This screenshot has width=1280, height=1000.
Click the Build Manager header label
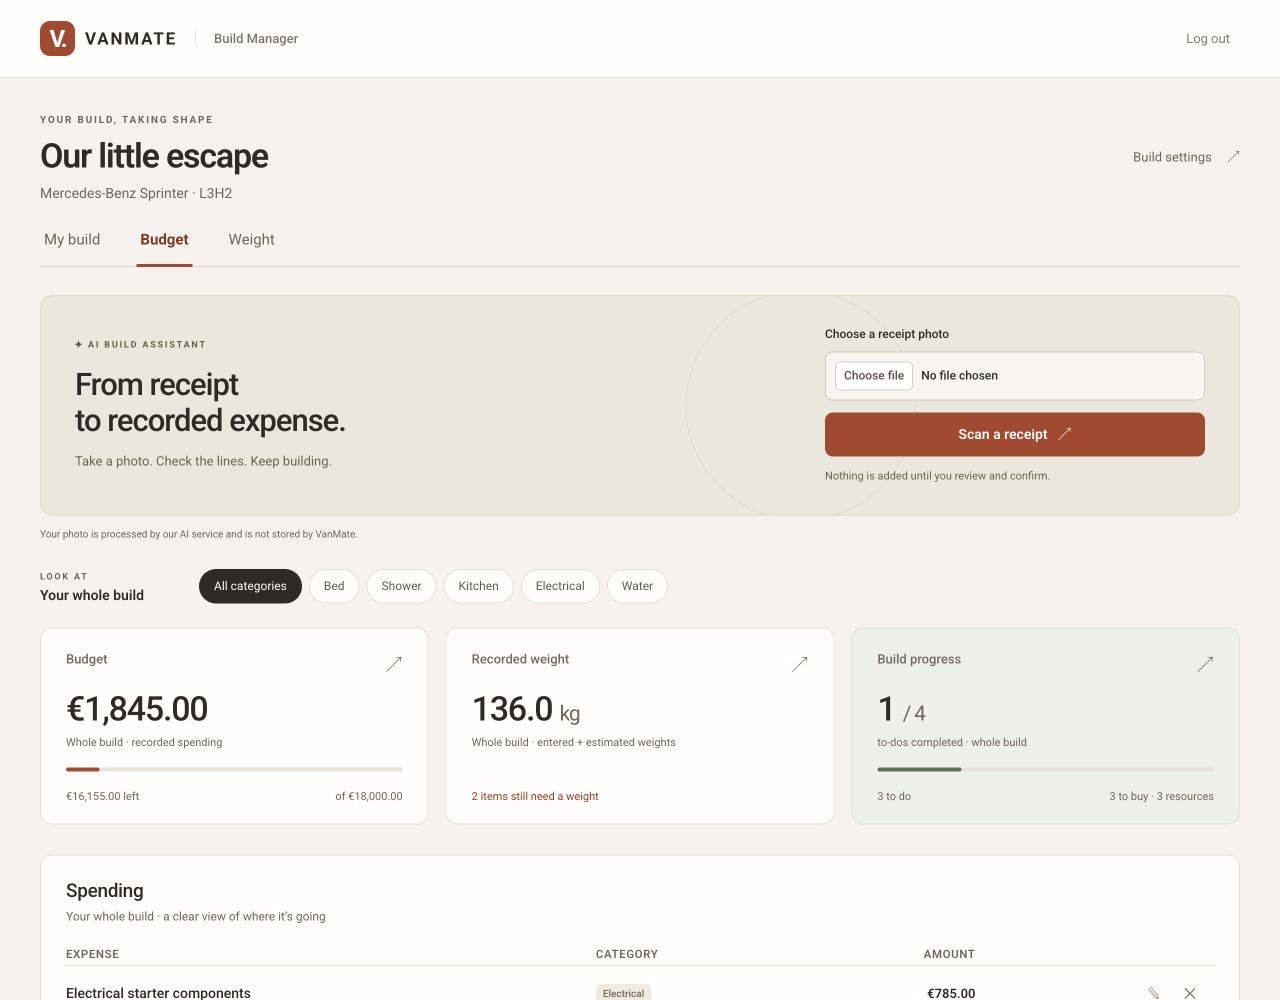click(x=256, y=39)
